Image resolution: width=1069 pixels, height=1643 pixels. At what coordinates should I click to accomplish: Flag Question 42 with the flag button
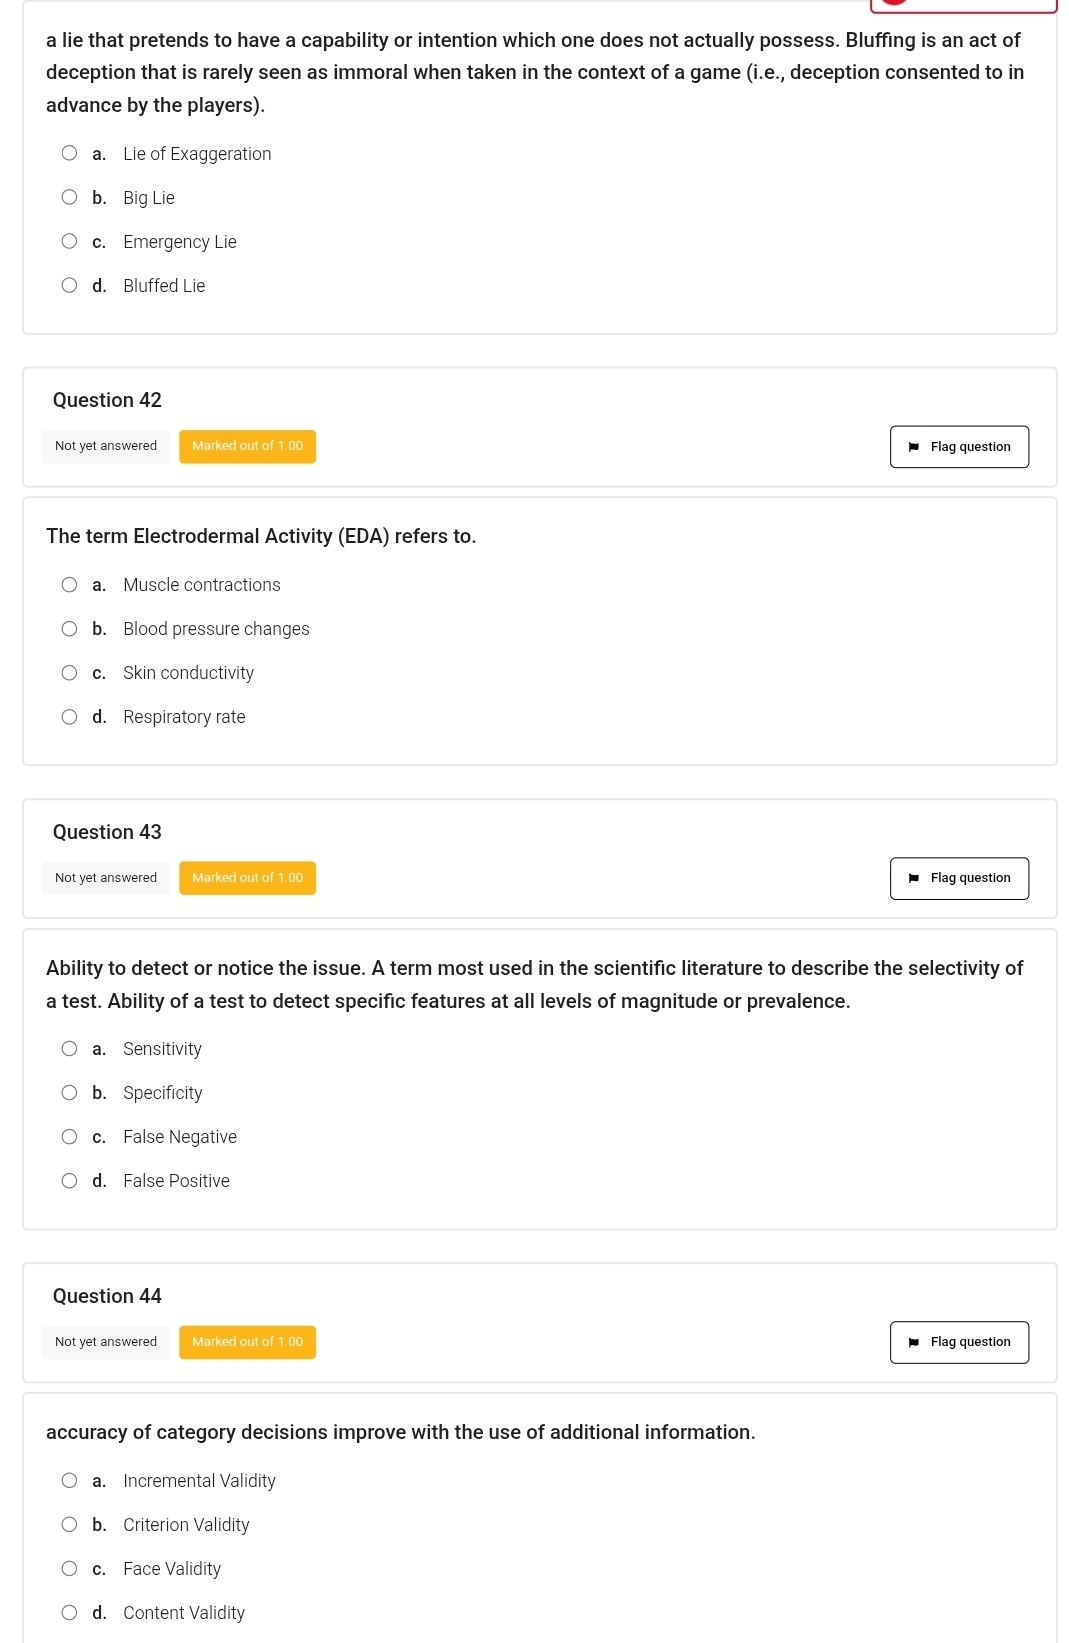959,447
